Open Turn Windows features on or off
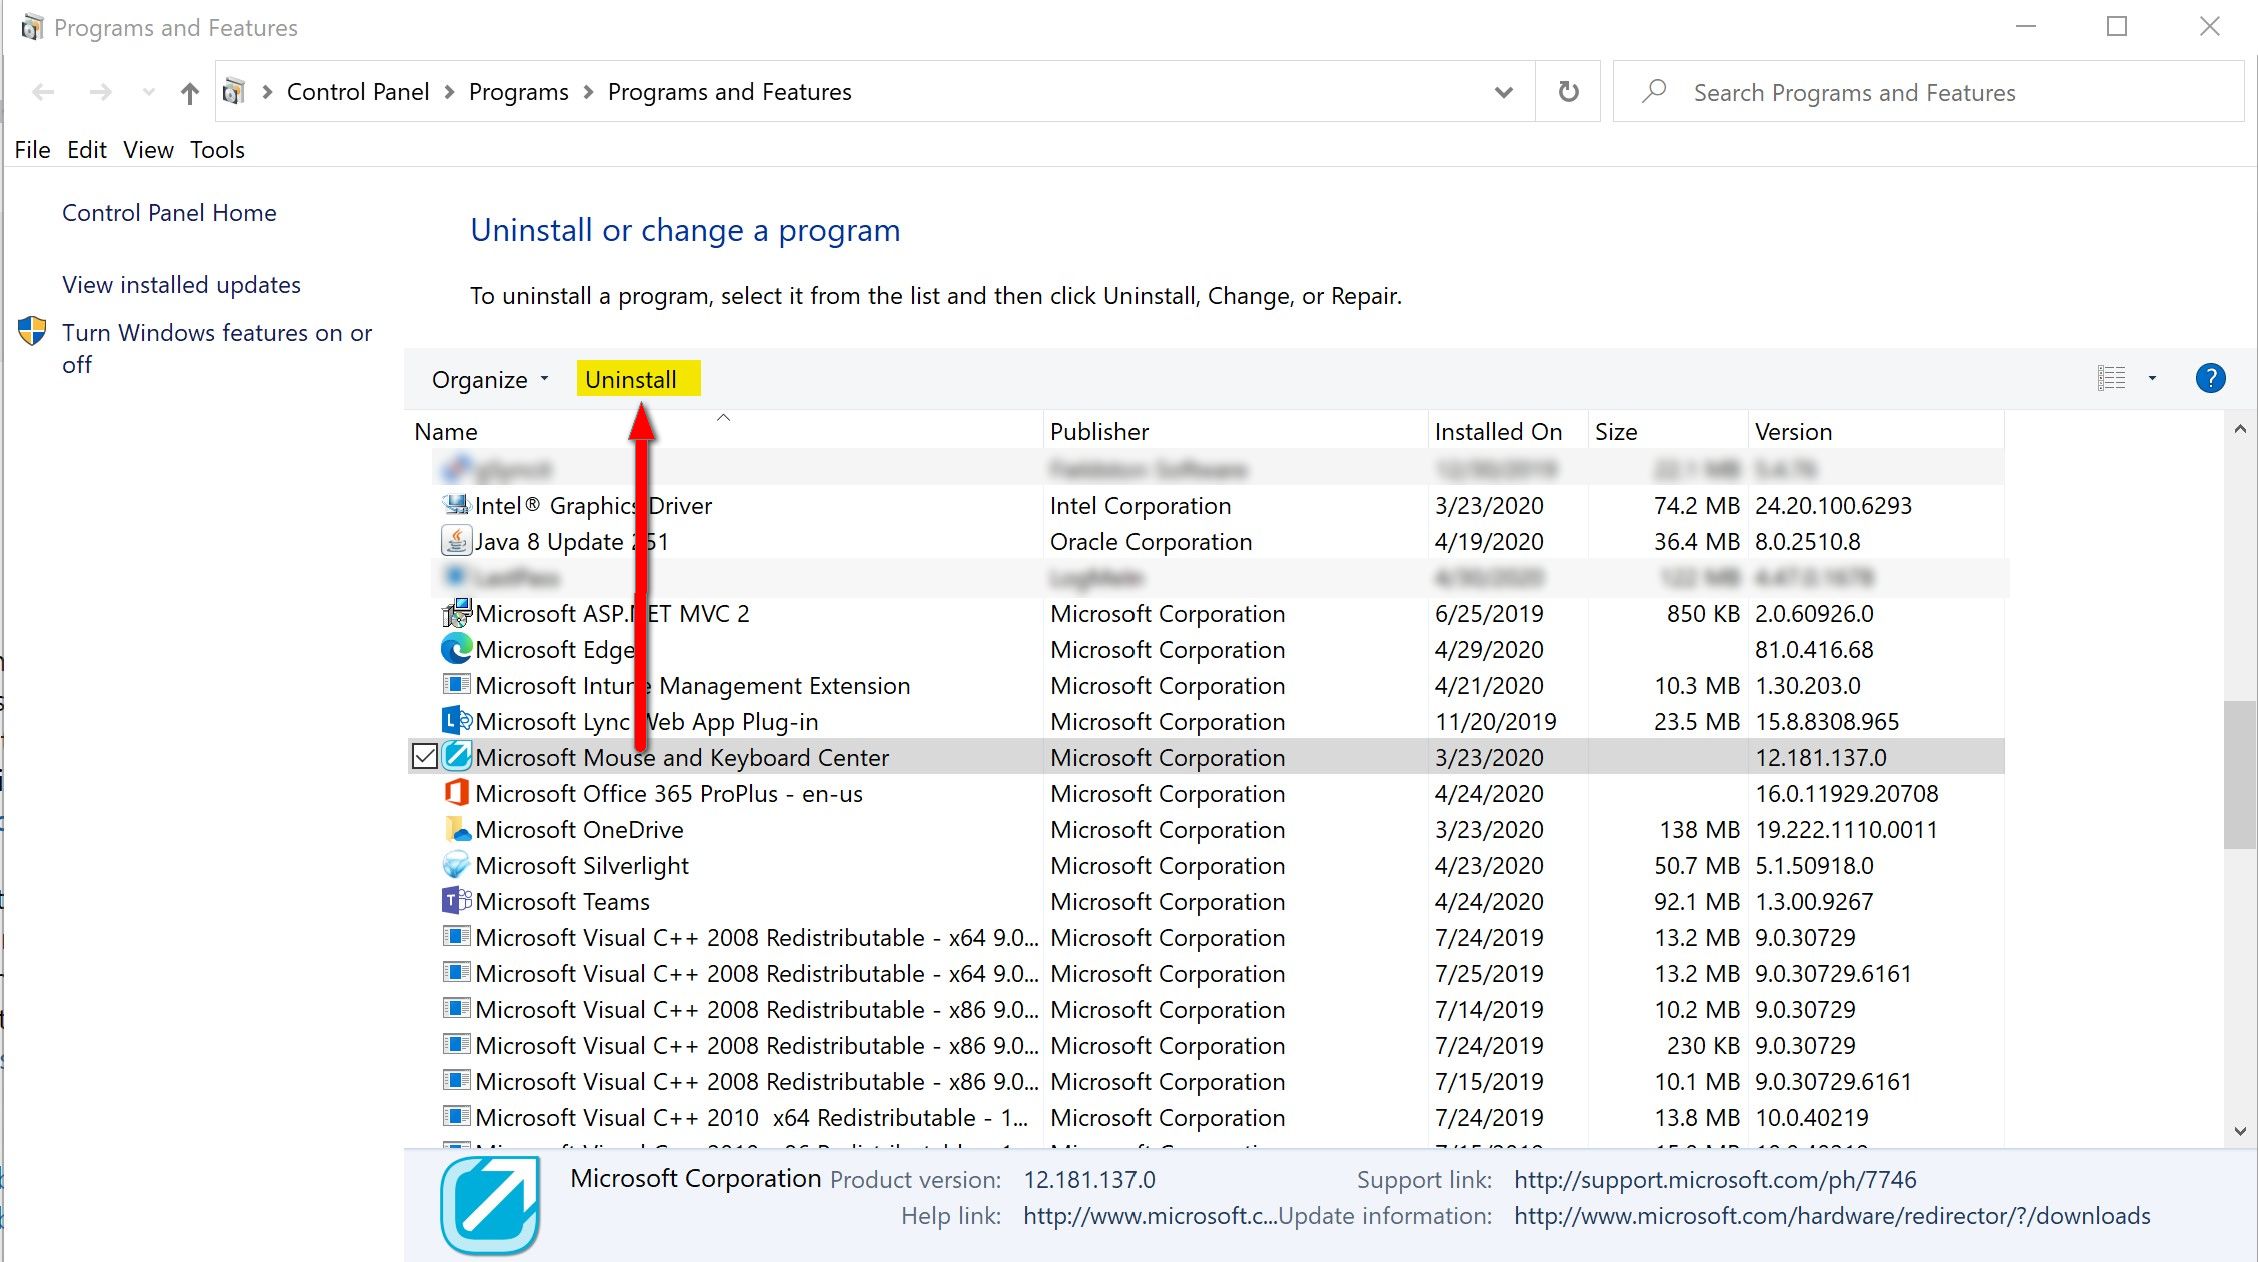The height and width of the screenshot is (1262, 2258). point(216,348)
